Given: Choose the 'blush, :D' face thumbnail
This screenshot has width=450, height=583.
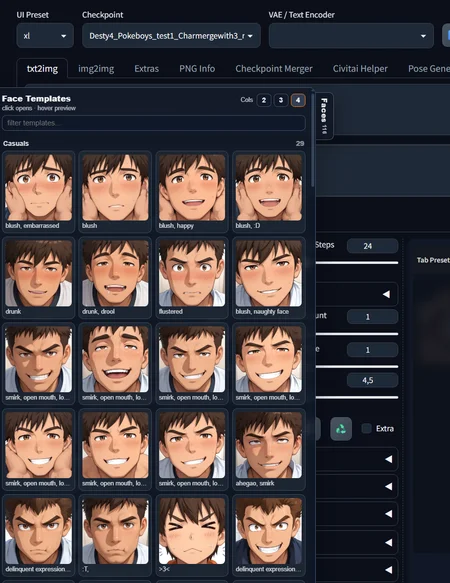Looking at the screenshot, I should [269, 192].
